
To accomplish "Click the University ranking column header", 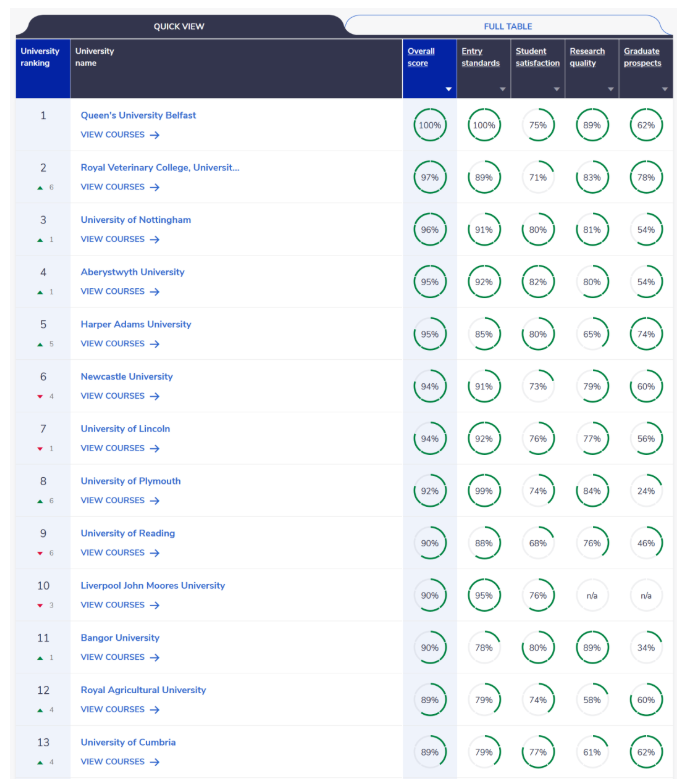I will 41,57.
